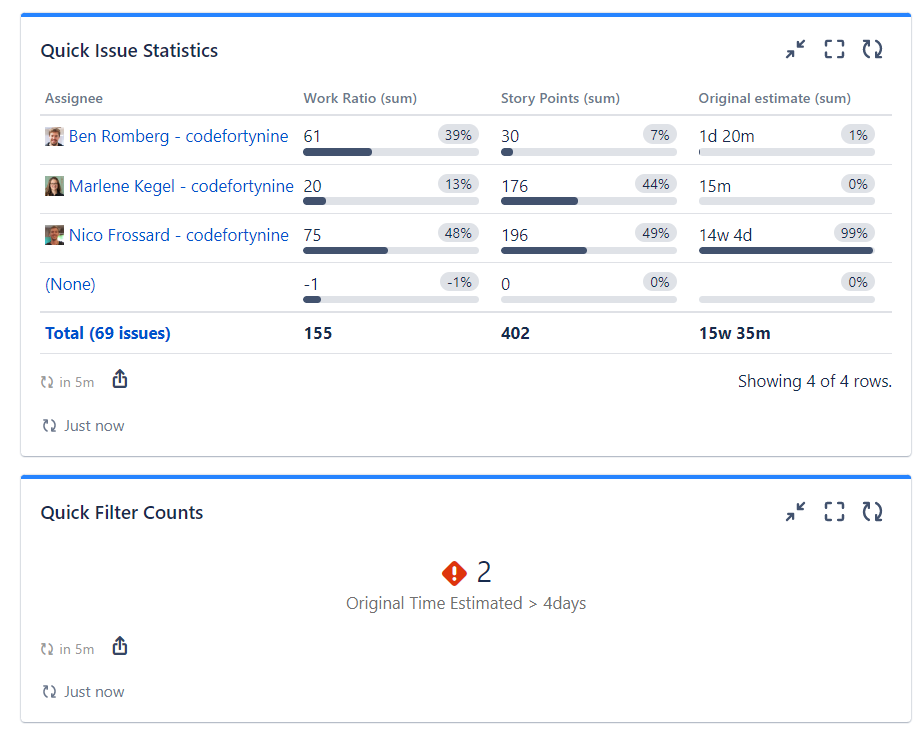The image size is (921, 735).
Task: Expand Quick Issue Statistics to fullscreen
Action: [834, 48]
